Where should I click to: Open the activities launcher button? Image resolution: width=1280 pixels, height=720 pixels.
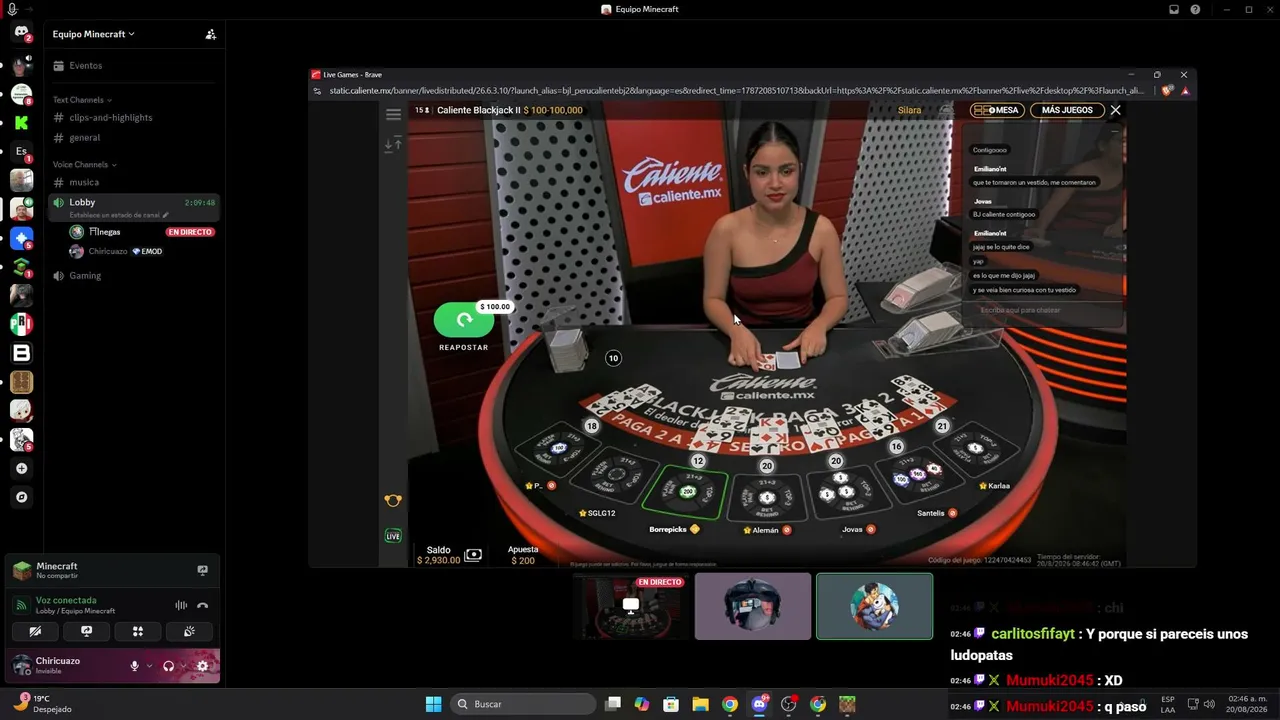[x=138, y=632]
